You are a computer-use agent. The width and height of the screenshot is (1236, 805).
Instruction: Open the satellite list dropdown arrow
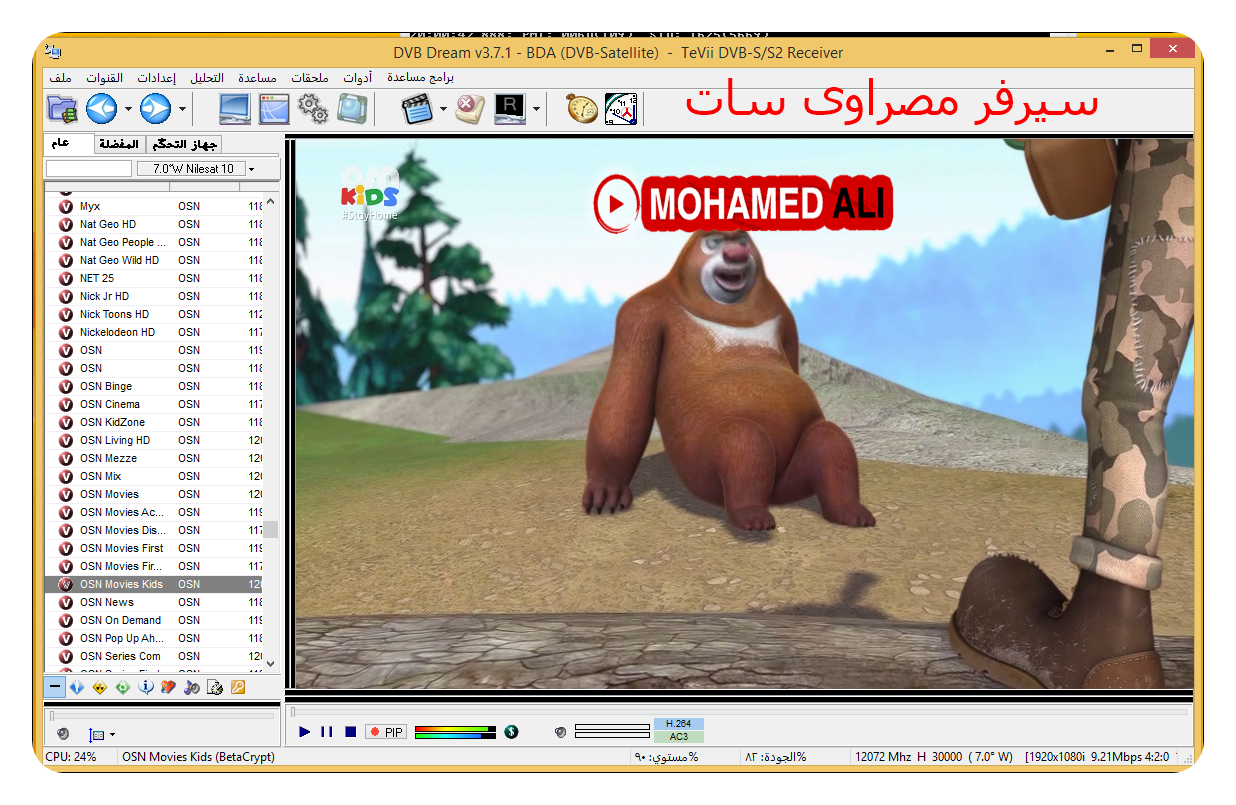251,169
